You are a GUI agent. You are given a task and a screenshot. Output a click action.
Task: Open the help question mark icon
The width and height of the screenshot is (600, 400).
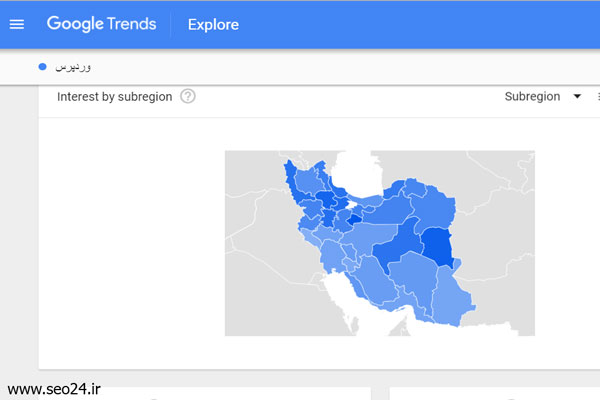tap(188, 96)
